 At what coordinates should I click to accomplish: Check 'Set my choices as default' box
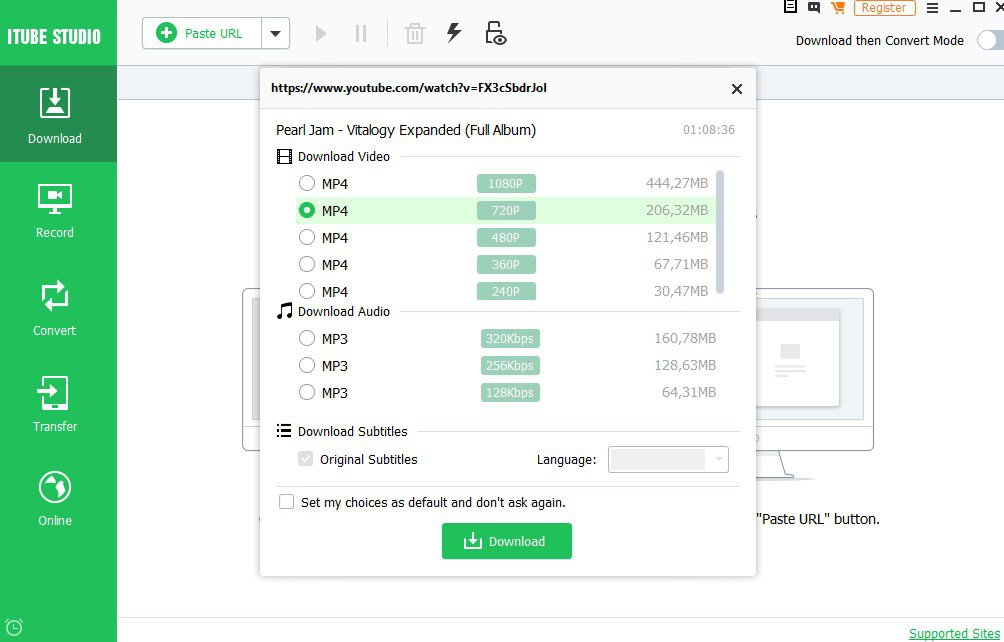pyautogui.click(x=287, y=502)
